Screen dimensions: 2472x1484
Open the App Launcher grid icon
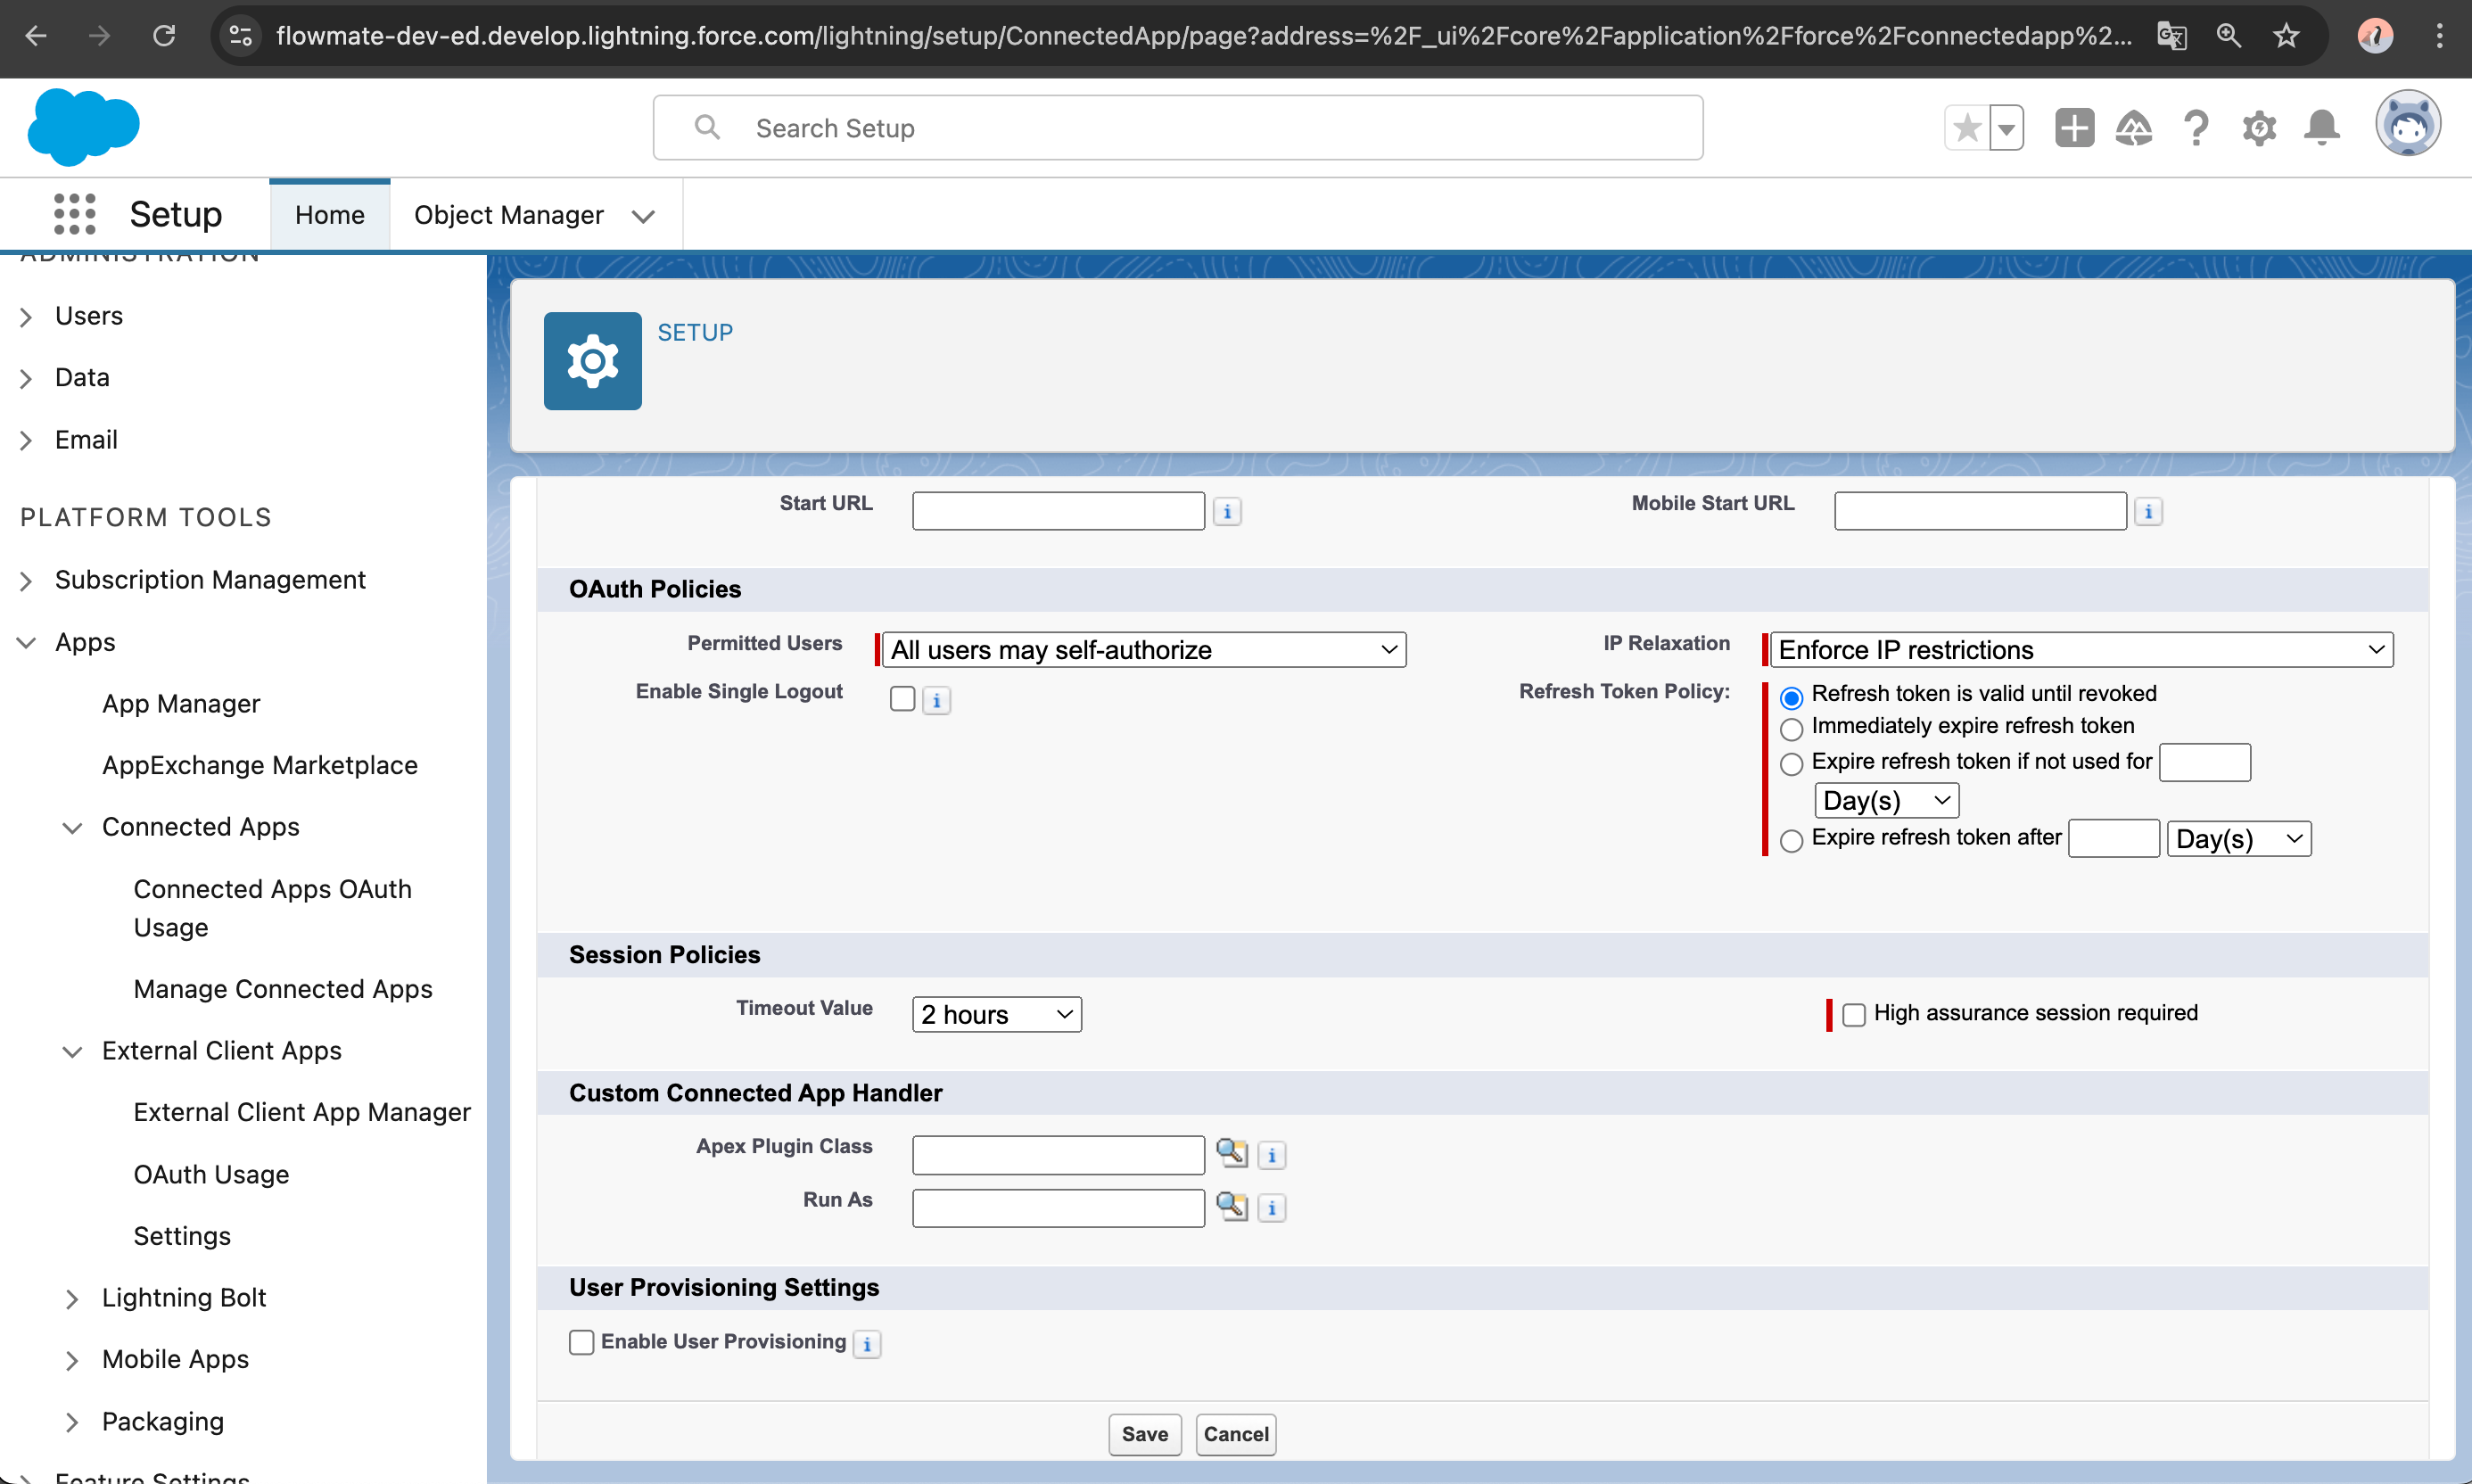coord(75,214)
